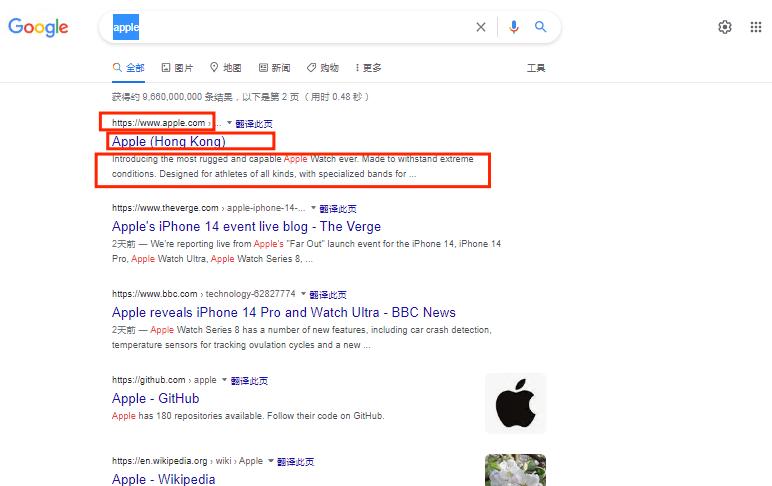Viewport: 772px width, 486px height.
Task: Click 翻译此页 for Wikipedia result
Action: [x=295, y=462]
